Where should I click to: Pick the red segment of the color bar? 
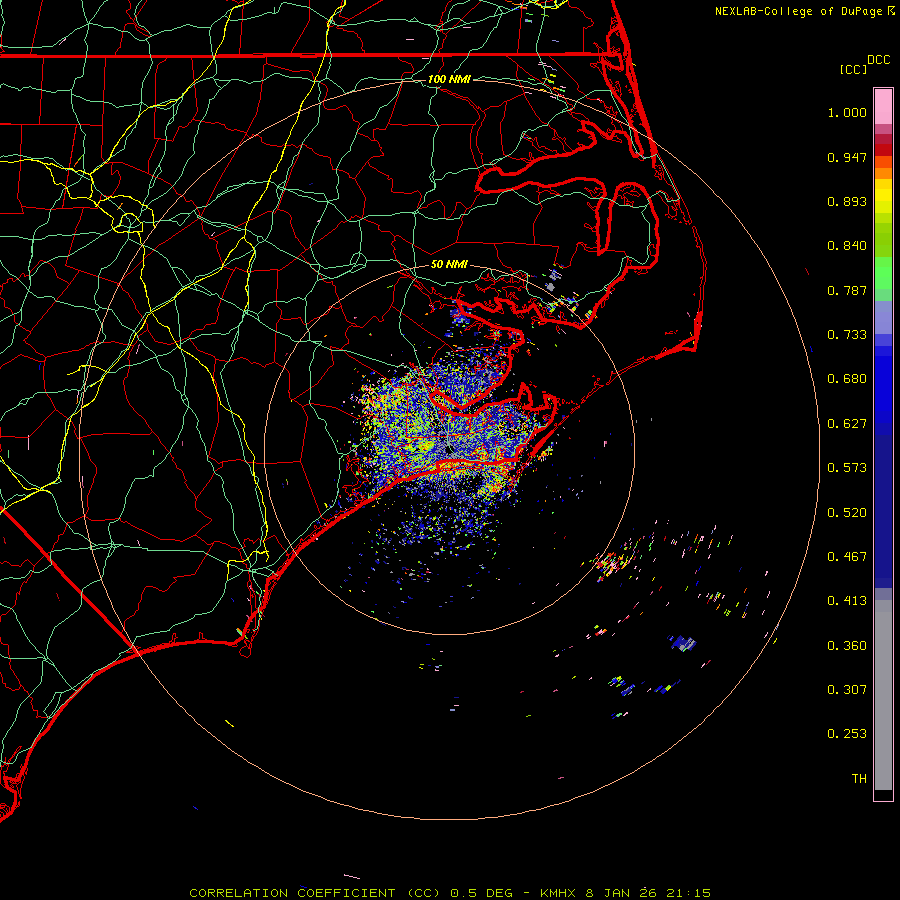[x=883, y=150]
